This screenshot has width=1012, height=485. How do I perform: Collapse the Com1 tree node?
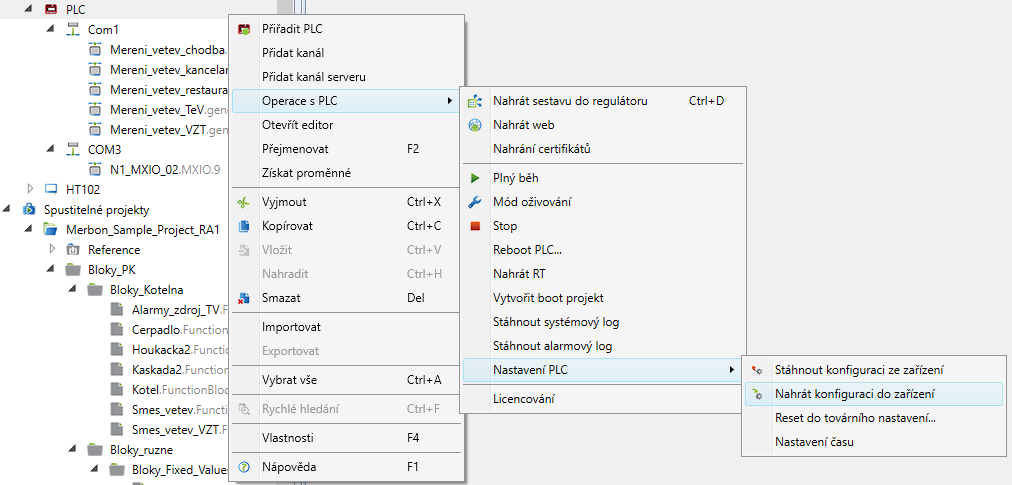(x=51, y=29)
